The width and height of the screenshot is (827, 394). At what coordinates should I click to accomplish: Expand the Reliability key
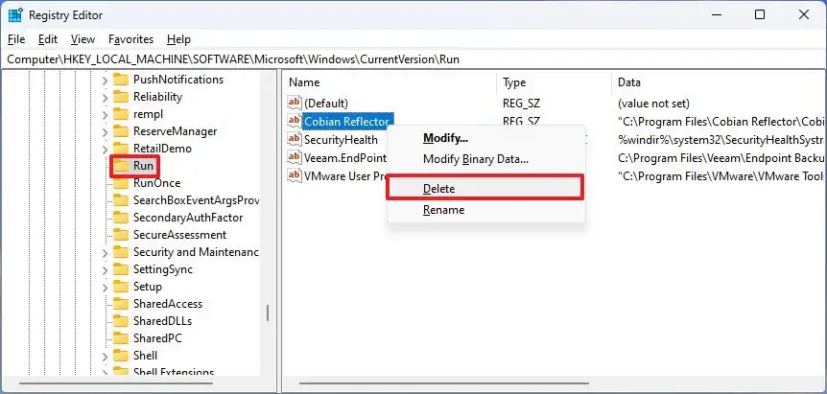click(x=104, y=98)
